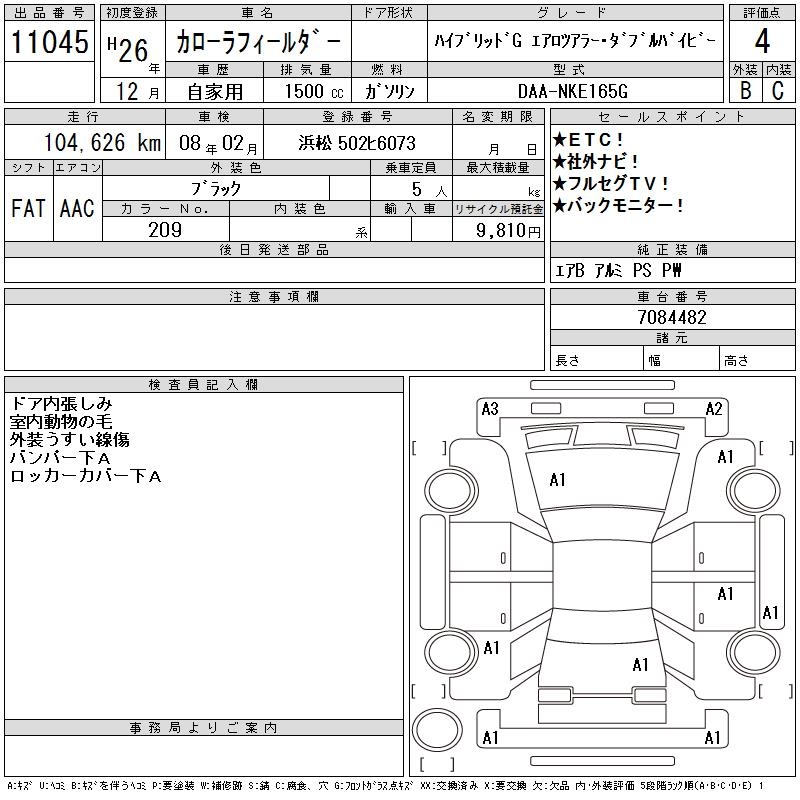The image size is (800, 800).
Task: Click the 出品番号 header
Action: 49,13
